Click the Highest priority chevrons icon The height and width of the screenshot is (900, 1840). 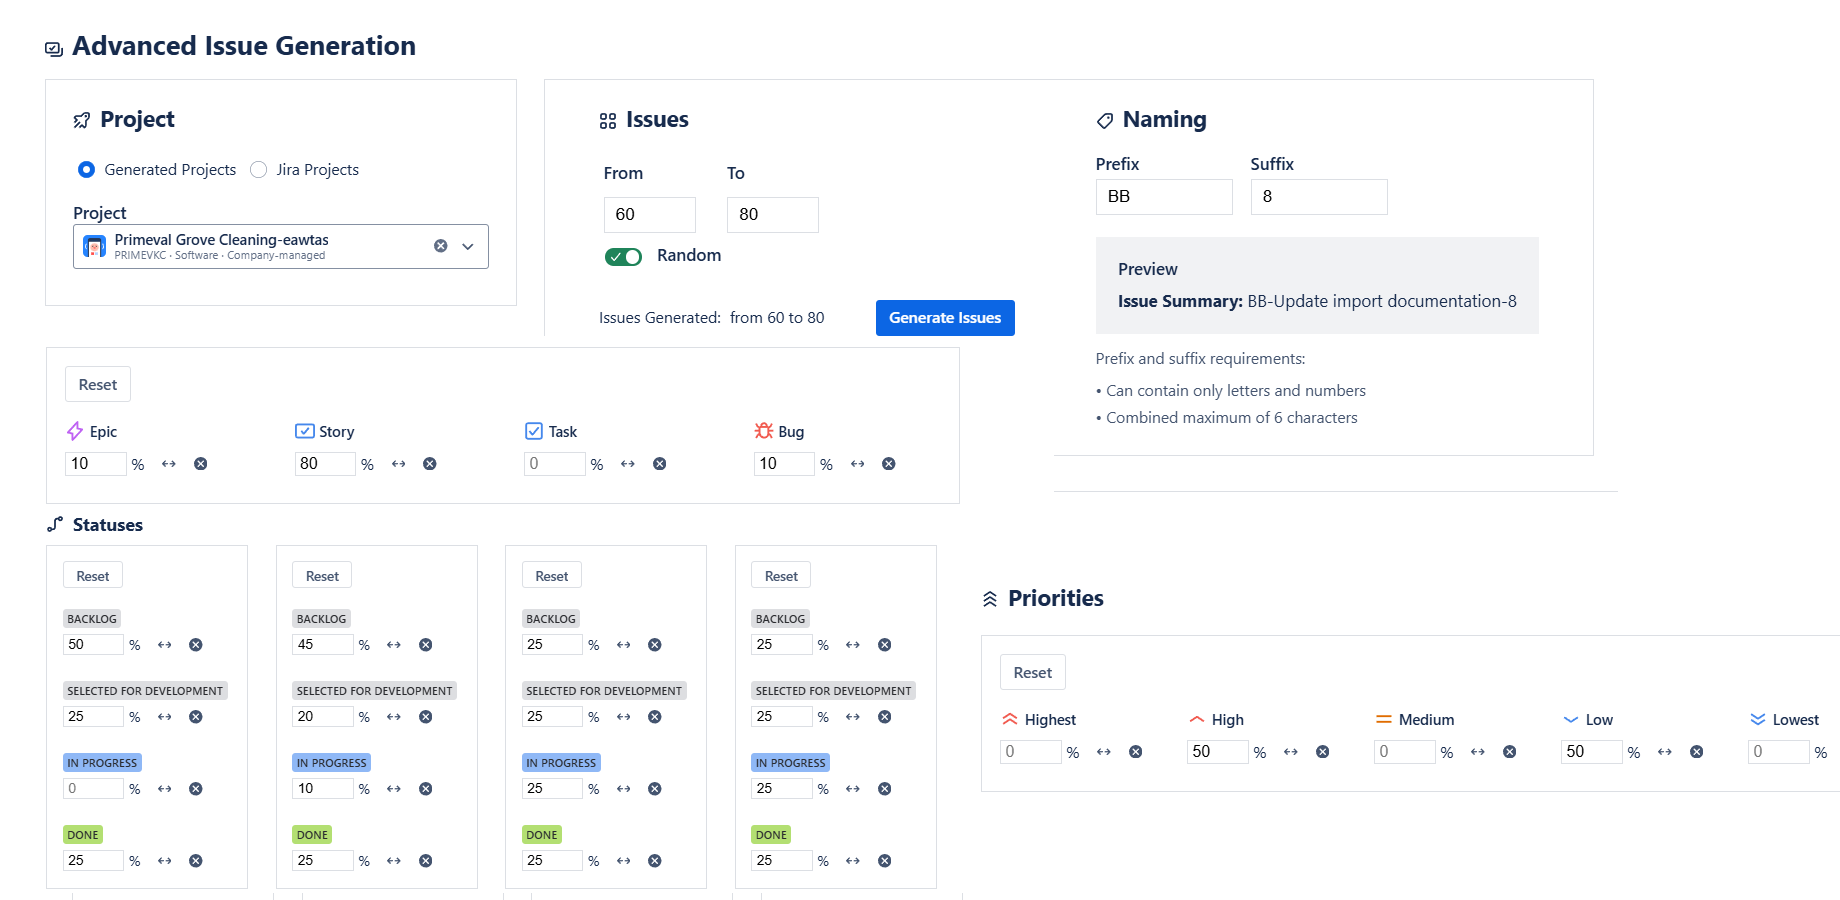coord(1009,719)
